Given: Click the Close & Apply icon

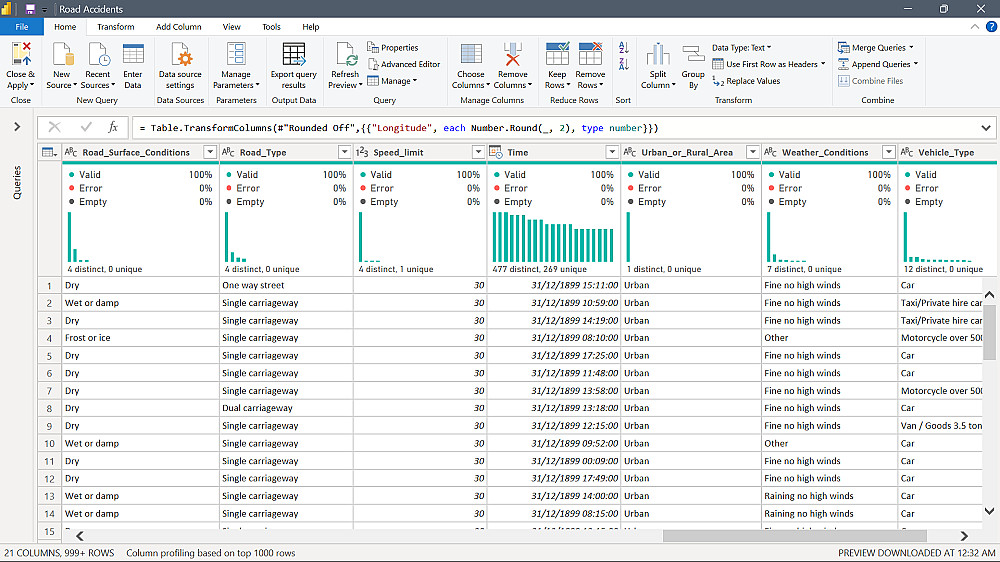Looking at the screenshot, I should 20,56.
